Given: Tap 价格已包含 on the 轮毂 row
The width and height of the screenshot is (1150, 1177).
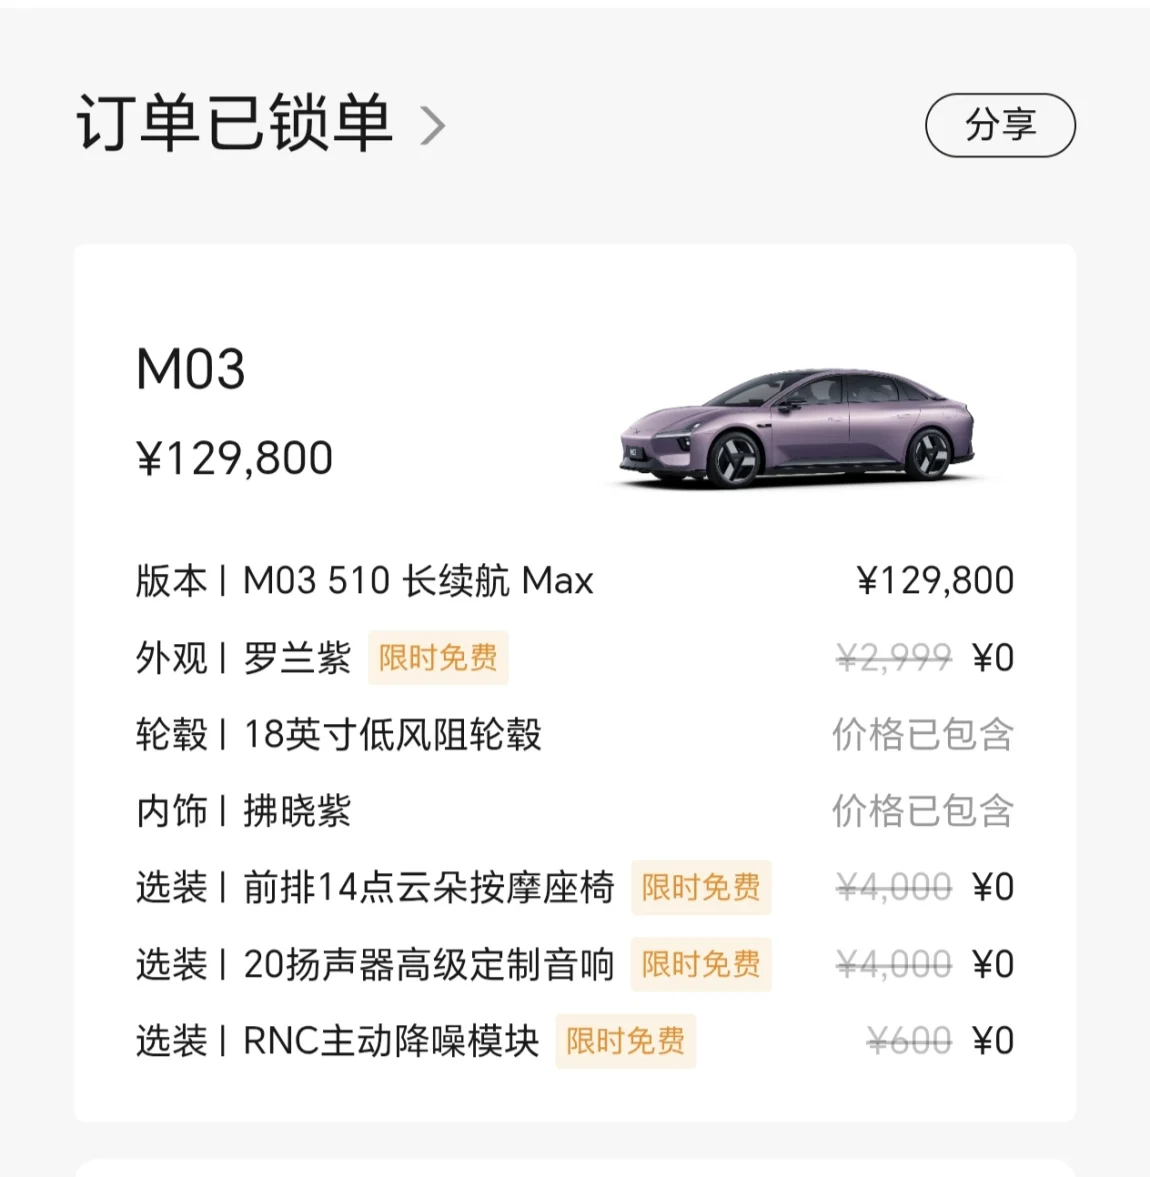Looking at the screenshot, I should (922, 735).
